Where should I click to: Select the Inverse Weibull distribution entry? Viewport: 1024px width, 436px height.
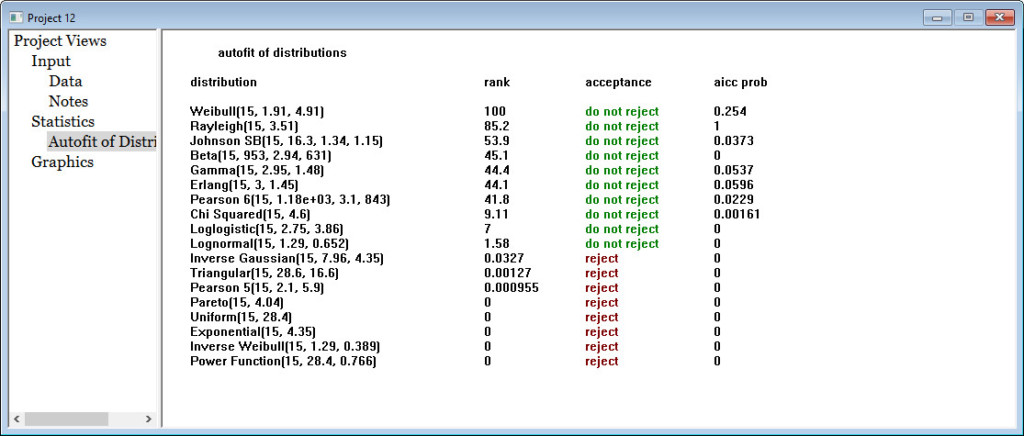(285, 347)
